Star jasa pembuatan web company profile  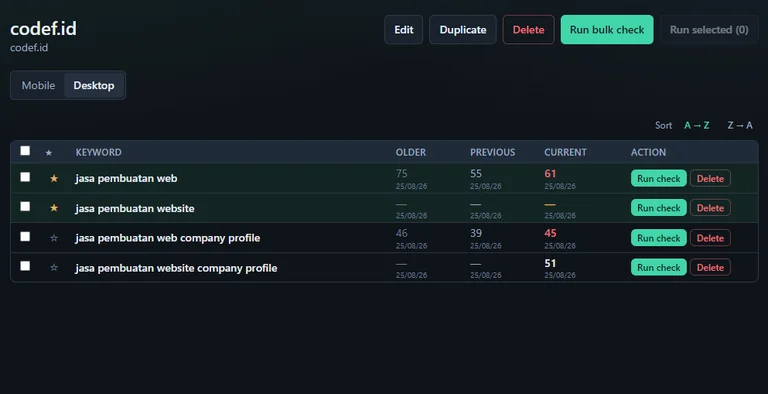pos(54,238)
